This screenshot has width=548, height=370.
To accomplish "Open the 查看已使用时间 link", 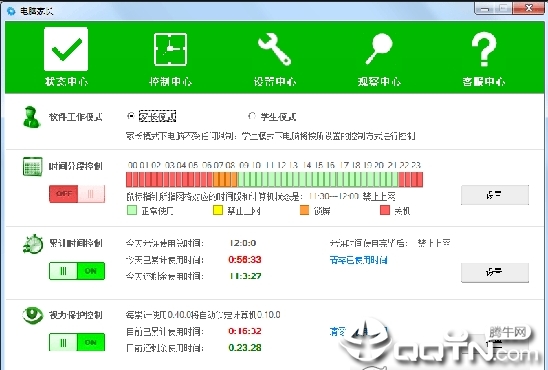I will [359, 260].
